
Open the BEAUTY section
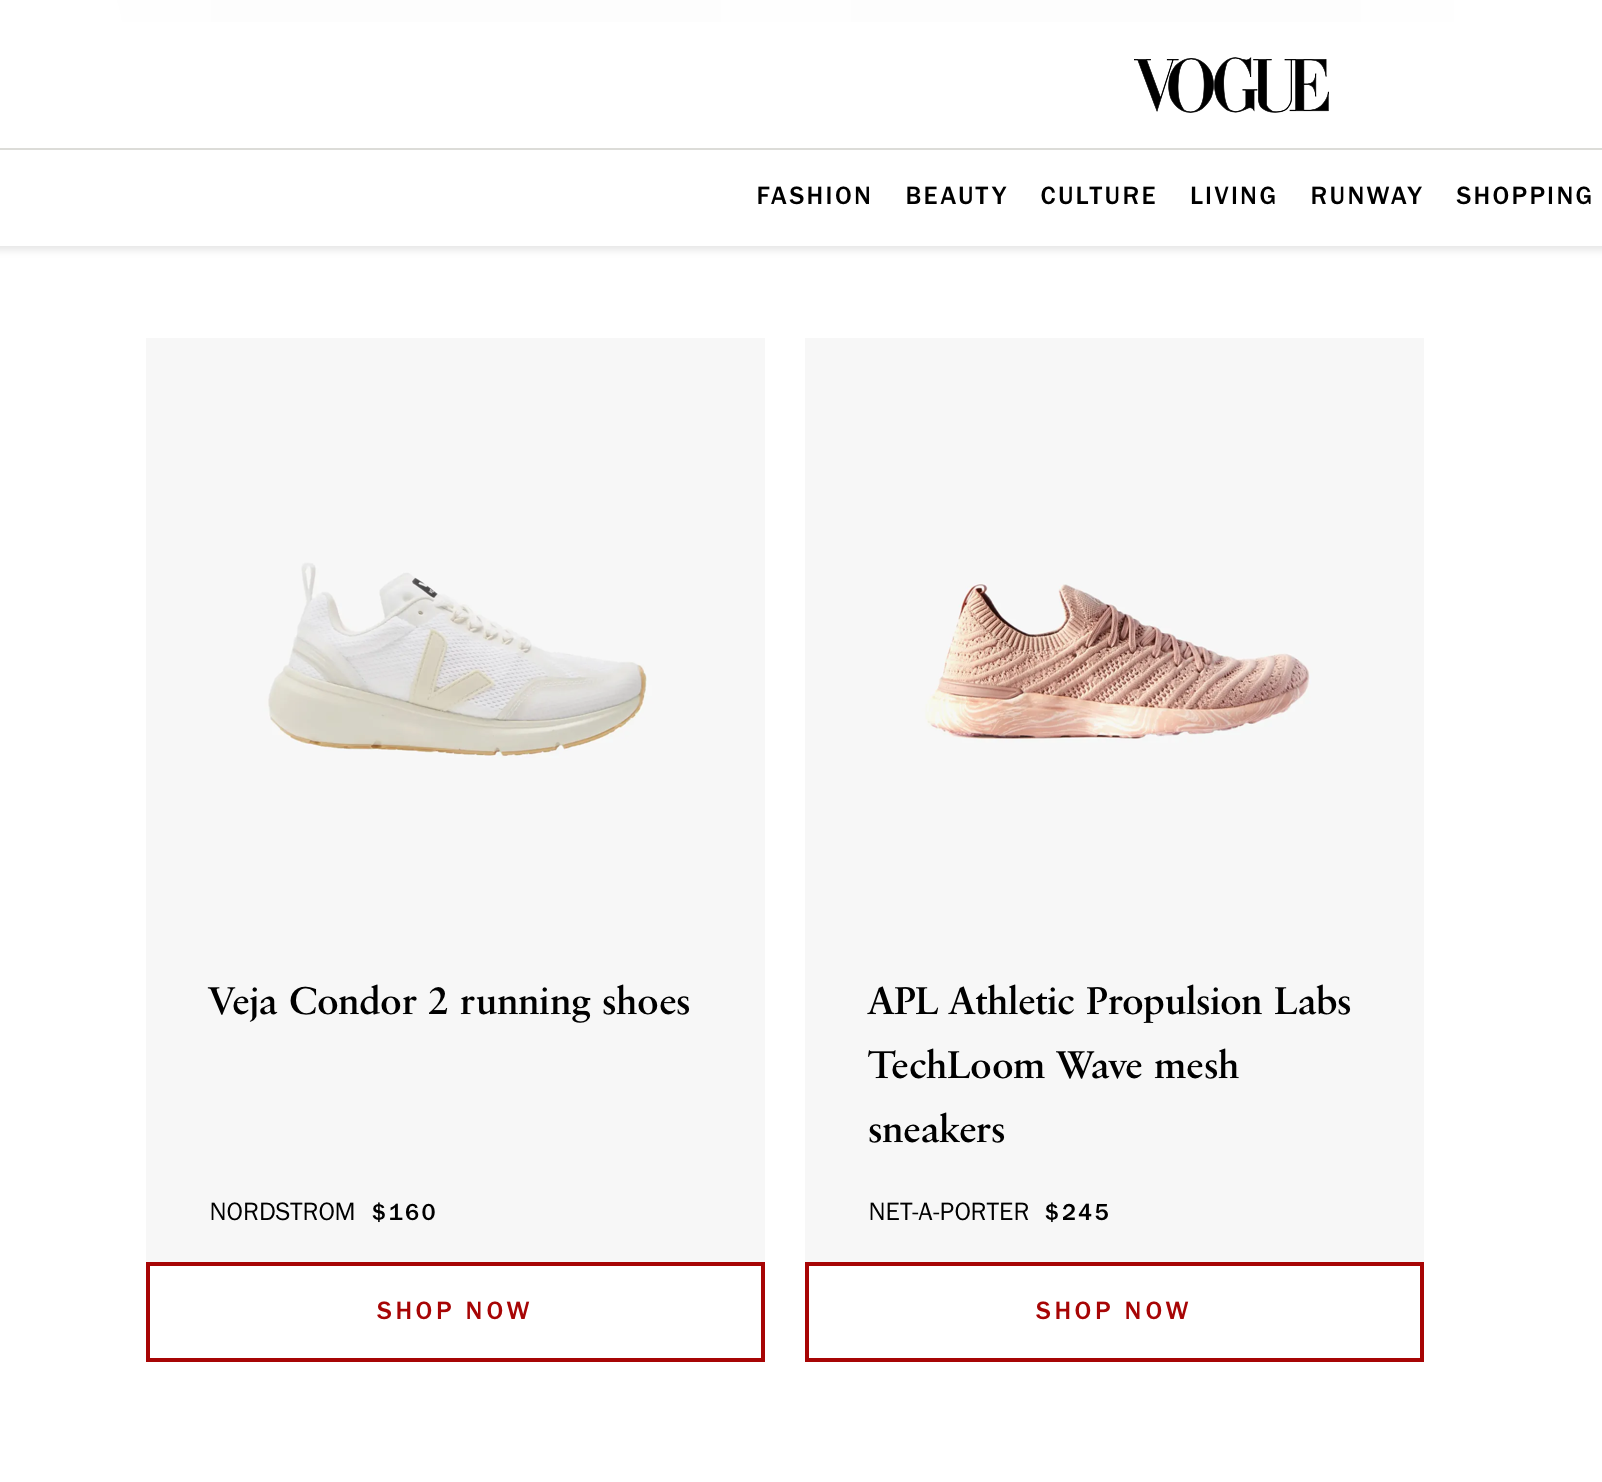point(956,196)
